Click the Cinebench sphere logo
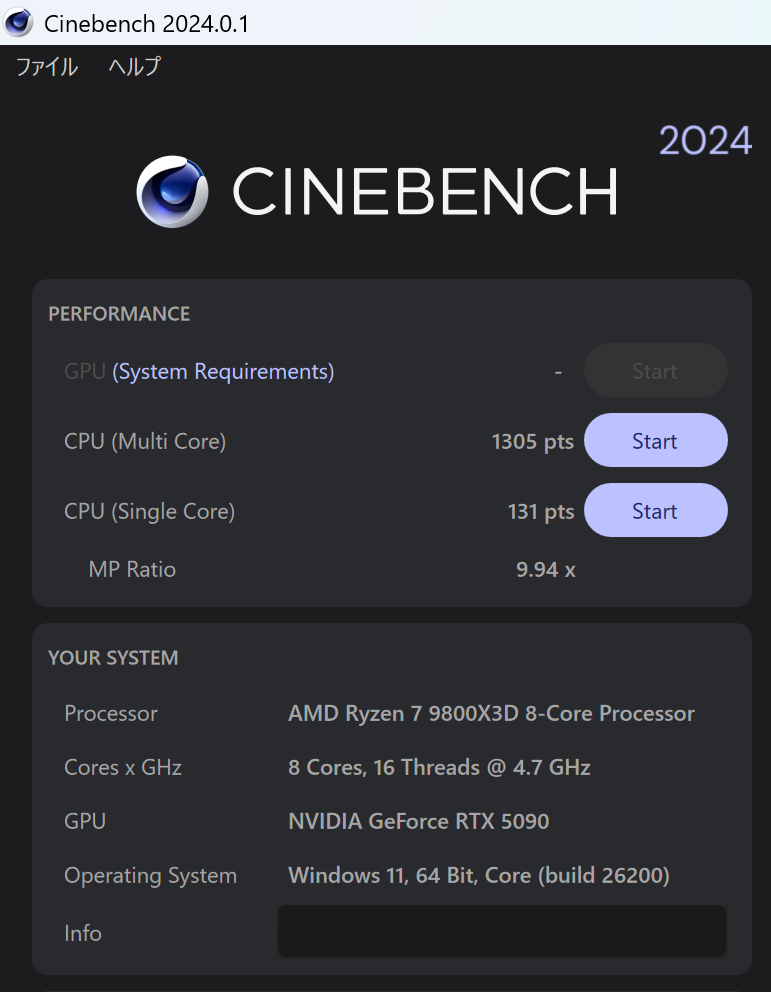The height and width of the screenshot is (992, 771). point(172,192)
